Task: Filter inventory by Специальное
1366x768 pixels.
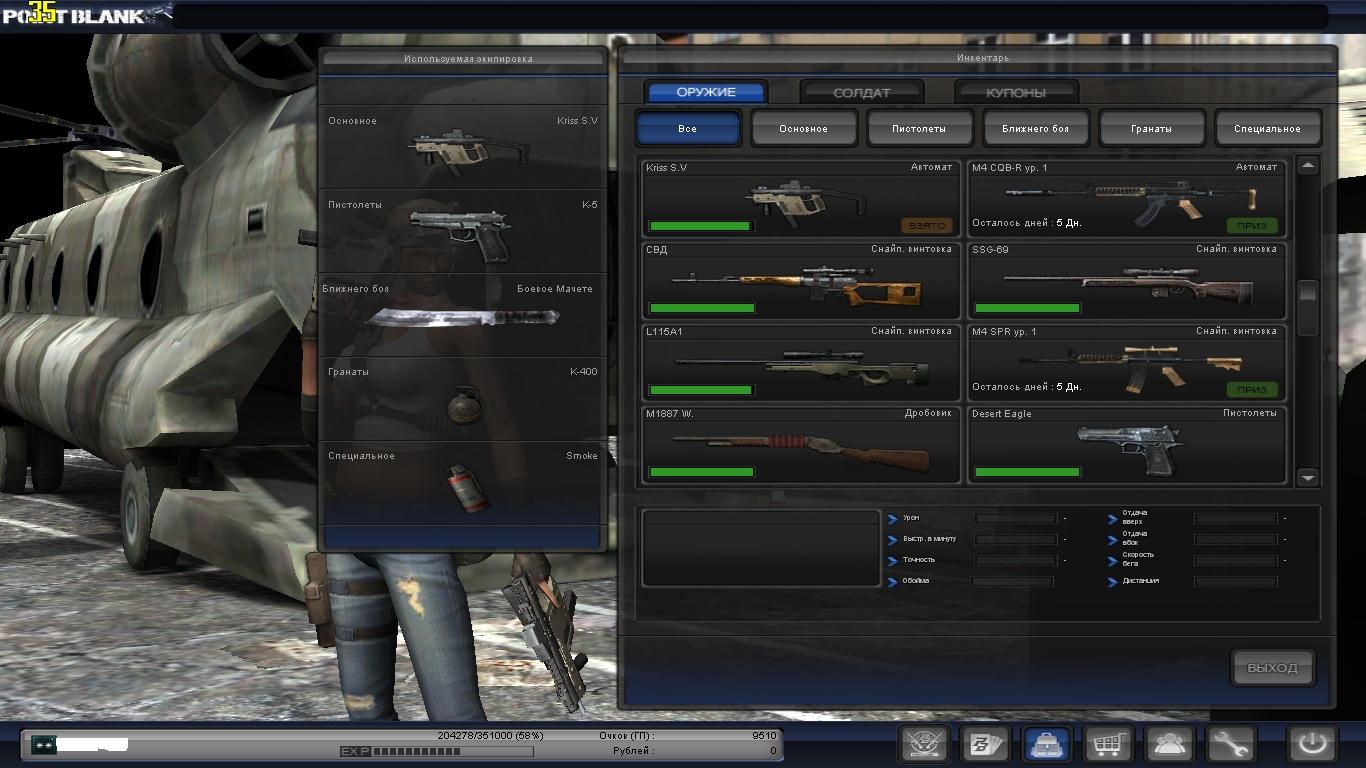Action: [x=1268, y=129]
